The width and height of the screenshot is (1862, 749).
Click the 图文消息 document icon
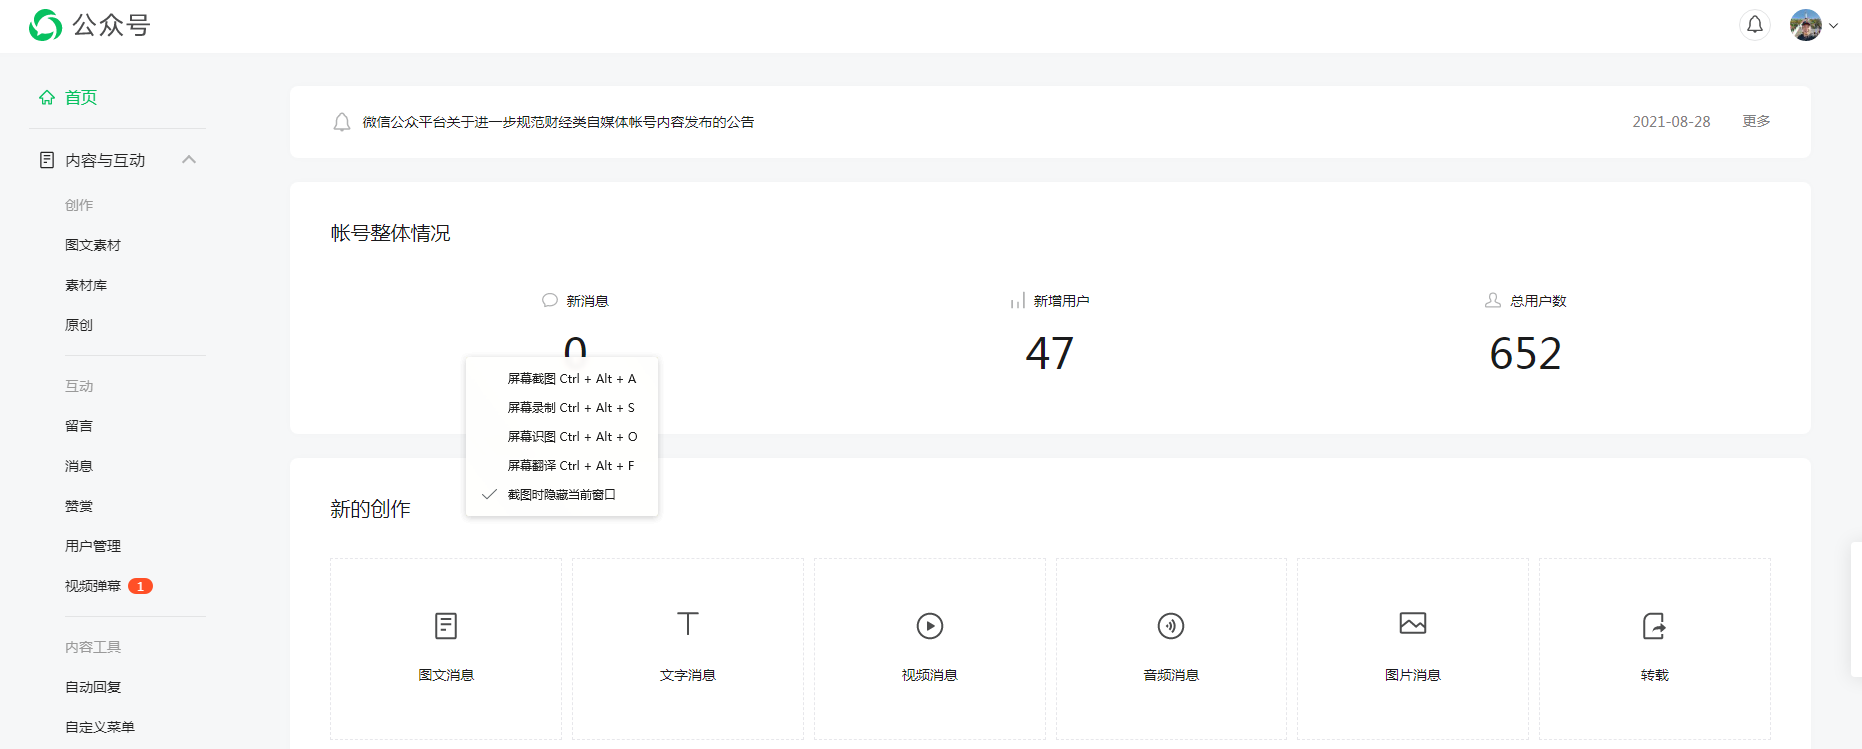[446, 626]
